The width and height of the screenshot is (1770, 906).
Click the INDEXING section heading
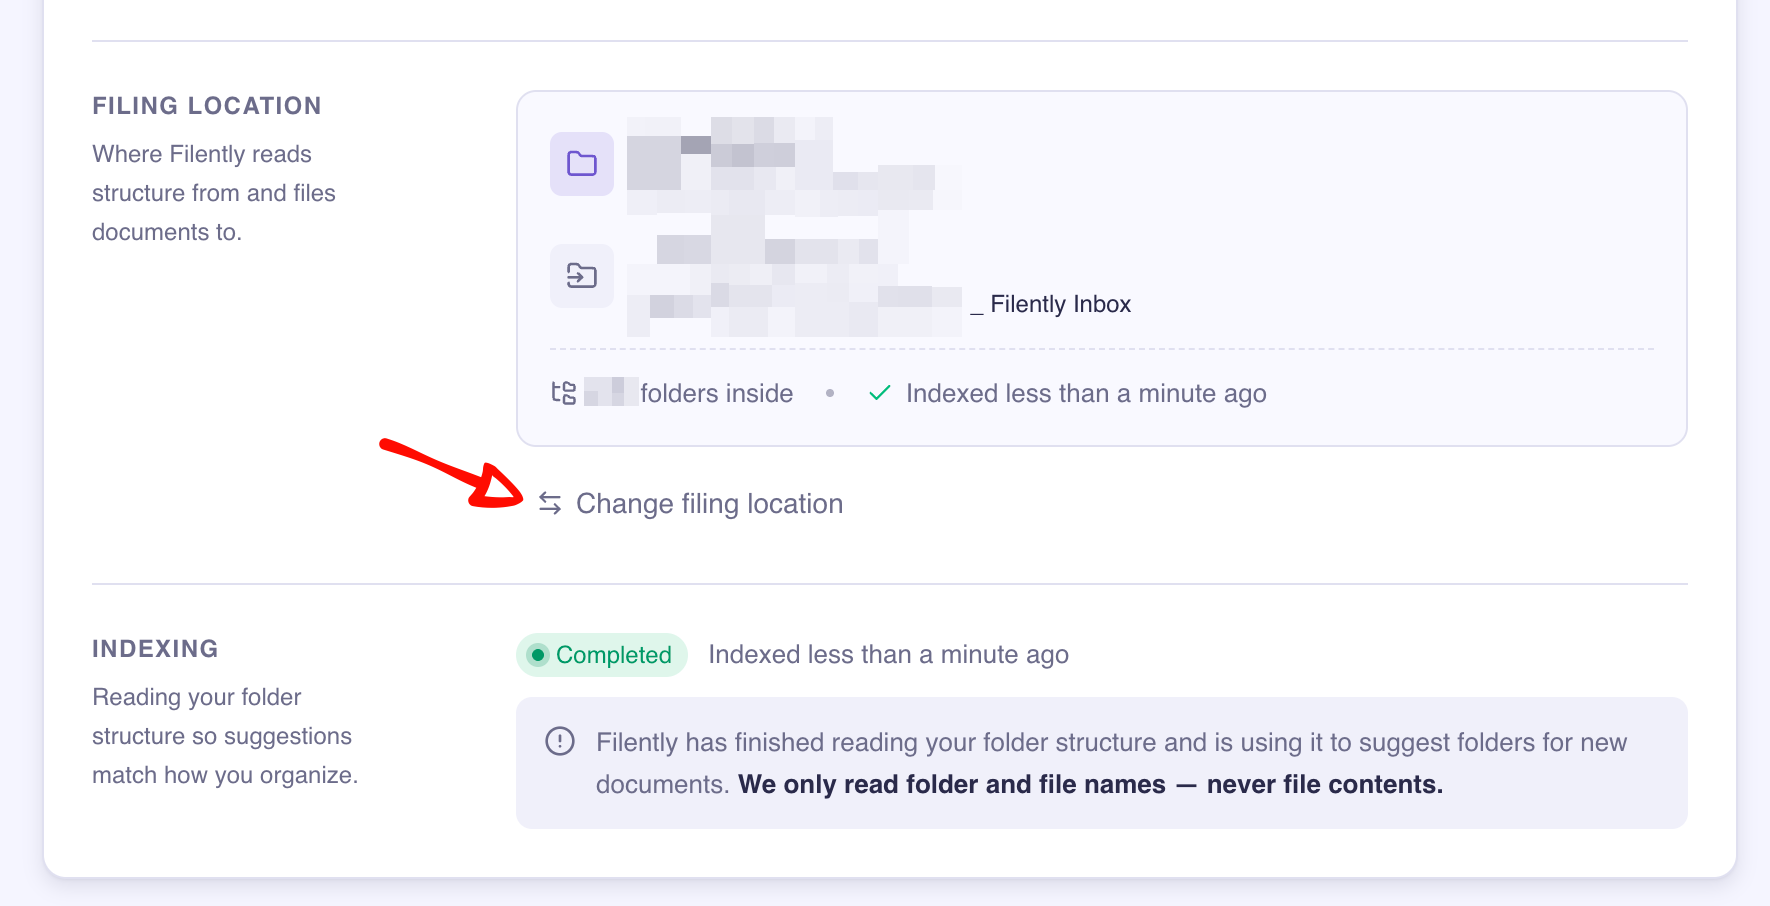(155, 649)
